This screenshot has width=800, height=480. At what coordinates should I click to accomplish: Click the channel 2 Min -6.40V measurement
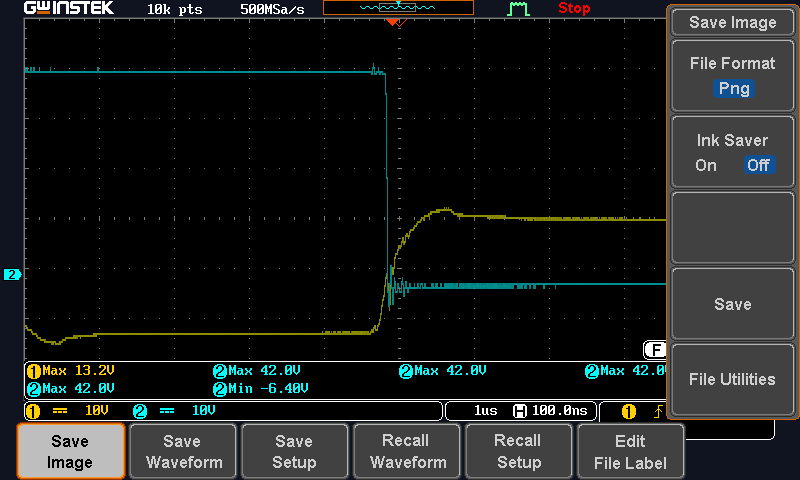click(261, 389)
